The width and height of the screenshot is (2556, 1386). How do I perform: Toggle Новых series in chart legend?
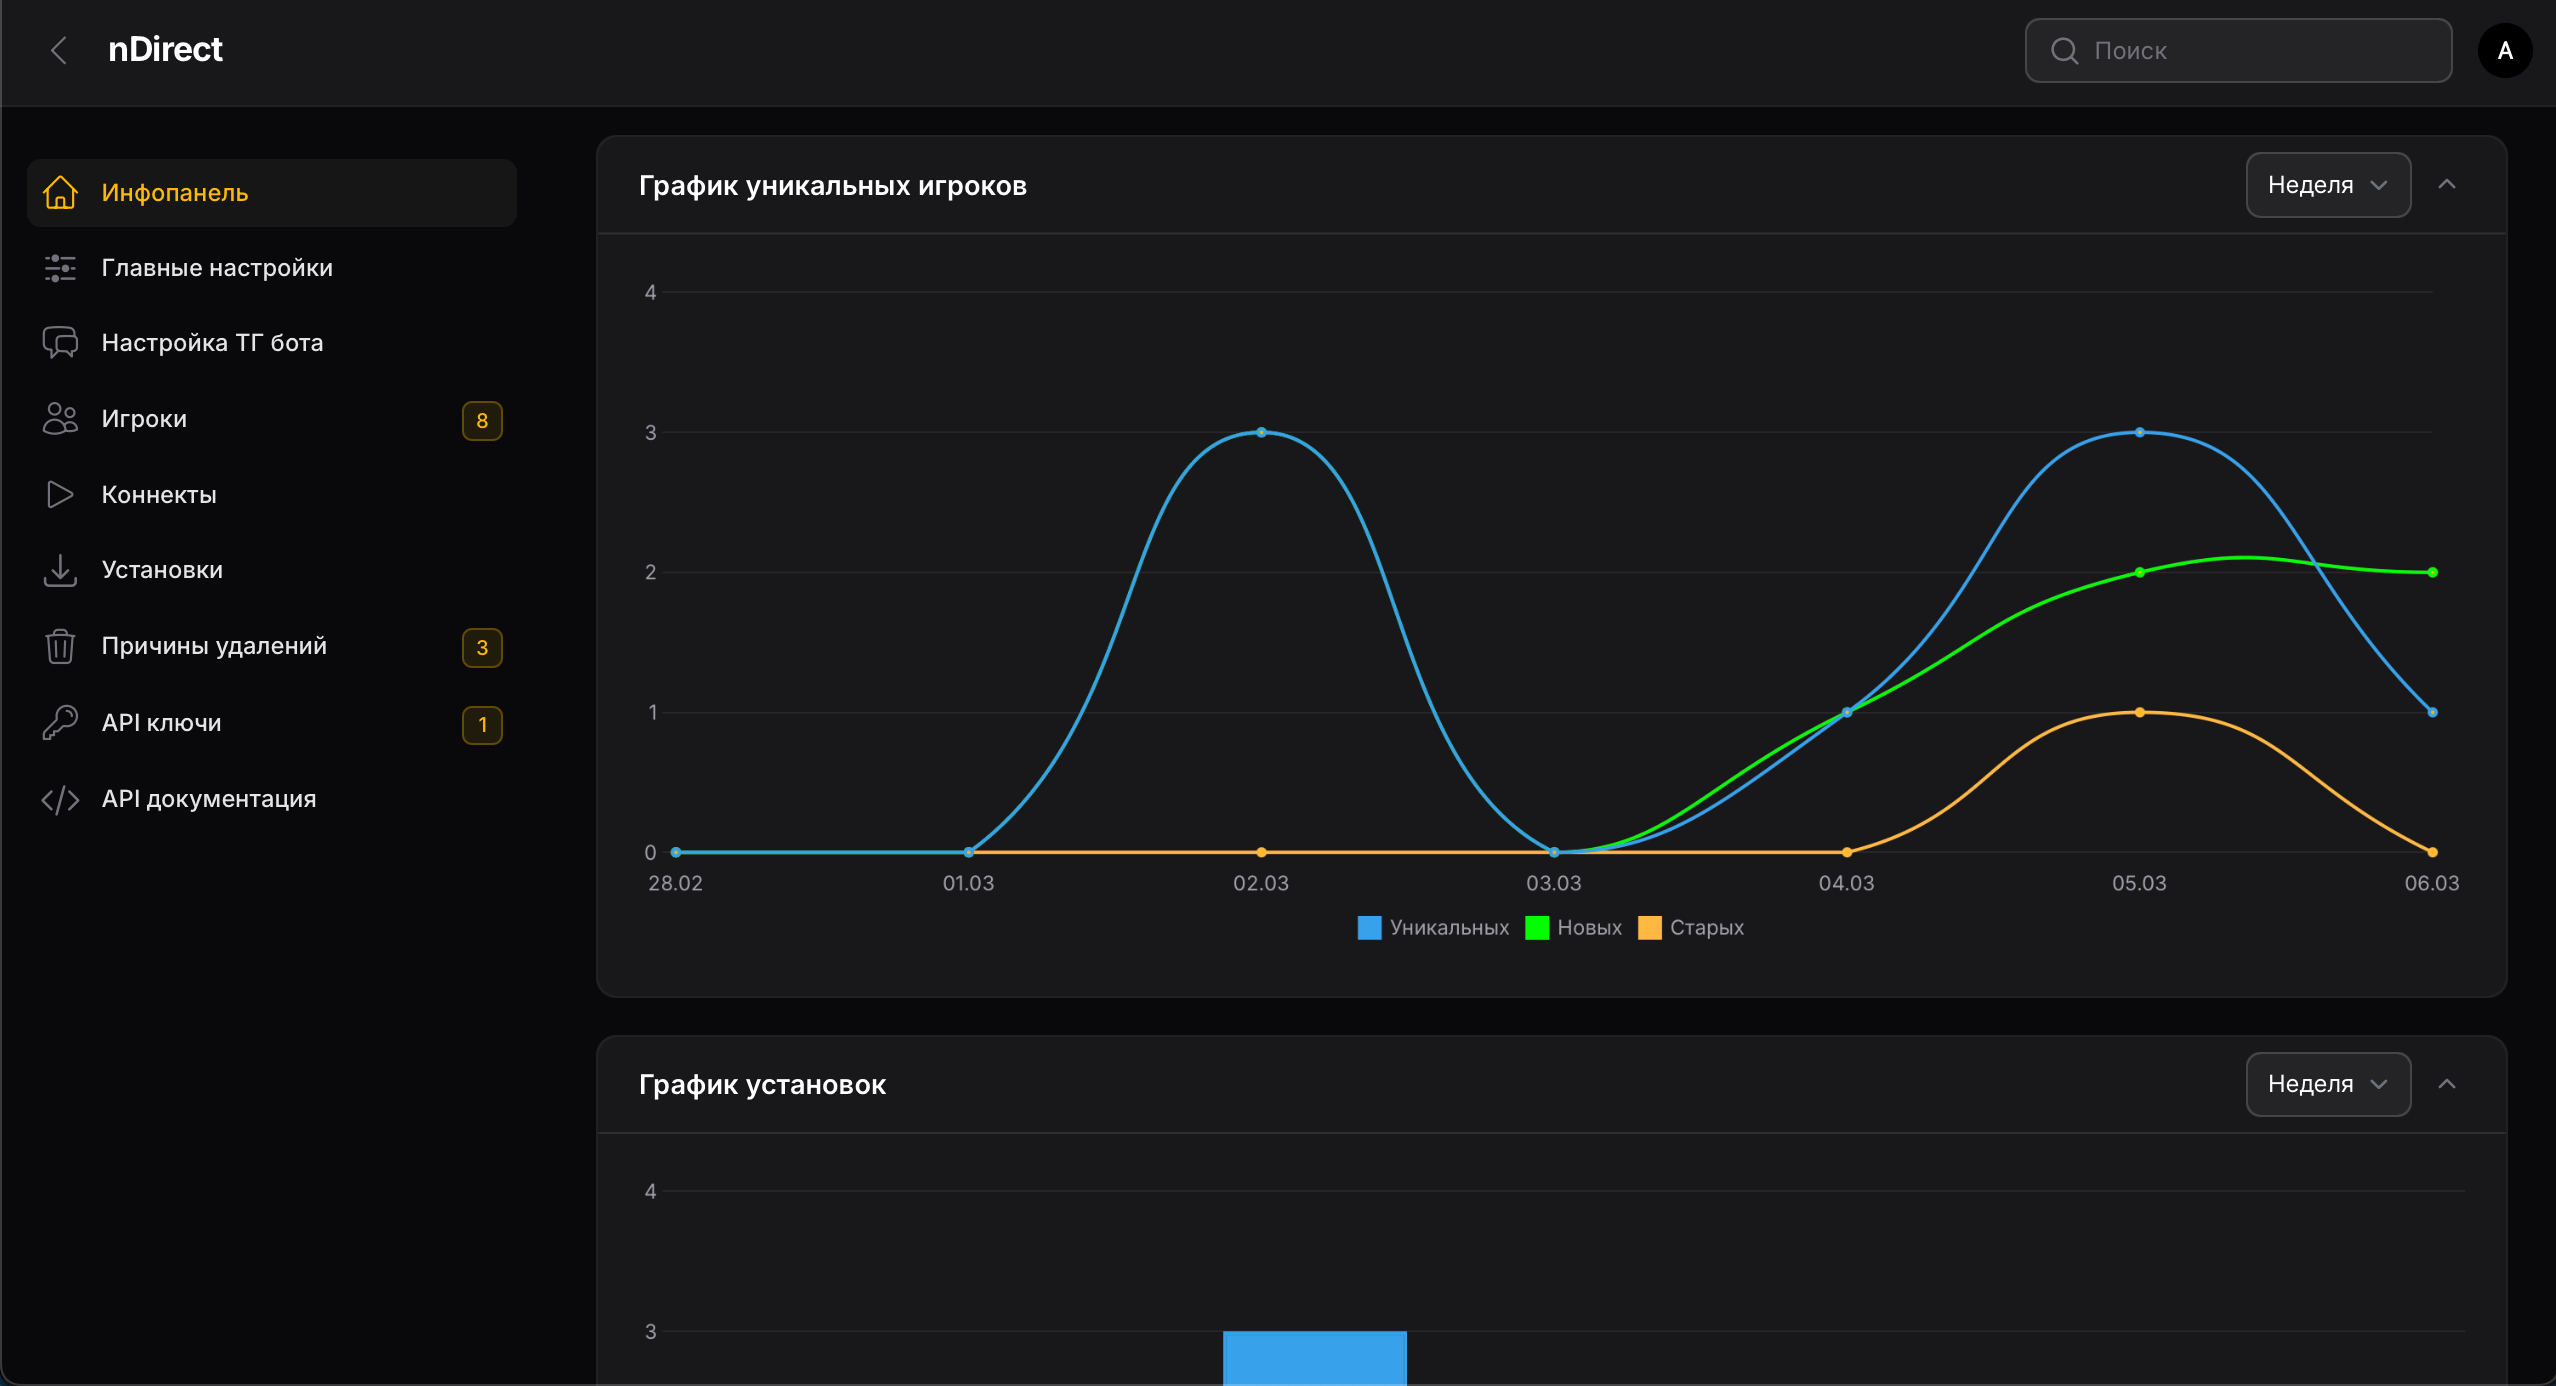pos(1573,928)
